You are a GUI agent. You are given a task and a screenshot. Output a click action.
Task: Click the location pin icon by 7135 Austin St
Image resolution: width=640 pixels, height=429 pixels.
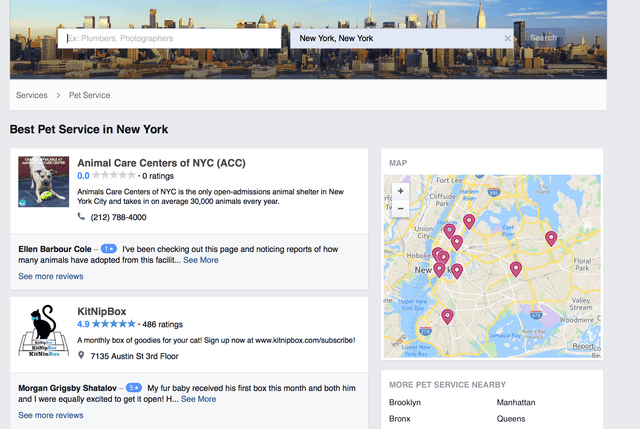[81, 355]
